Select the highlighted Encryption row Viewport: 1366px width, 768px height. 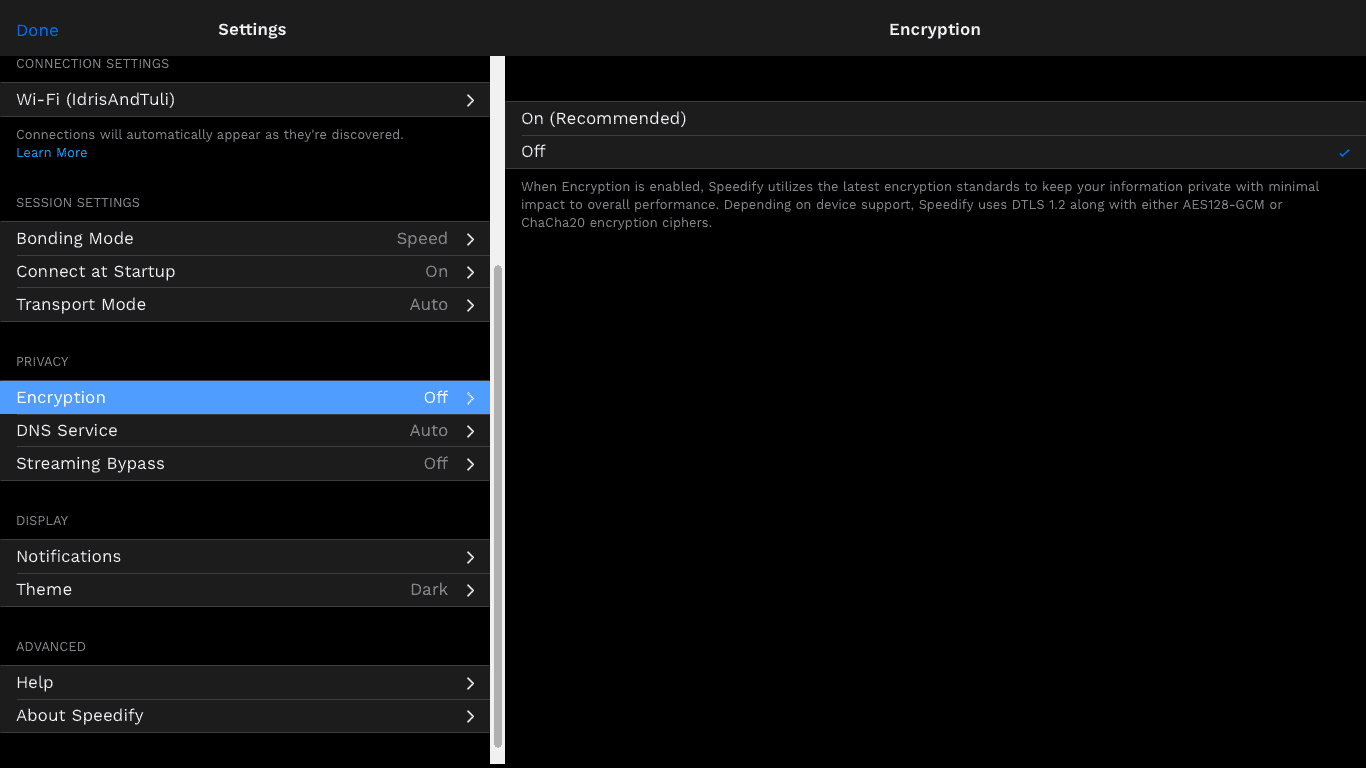245,398
